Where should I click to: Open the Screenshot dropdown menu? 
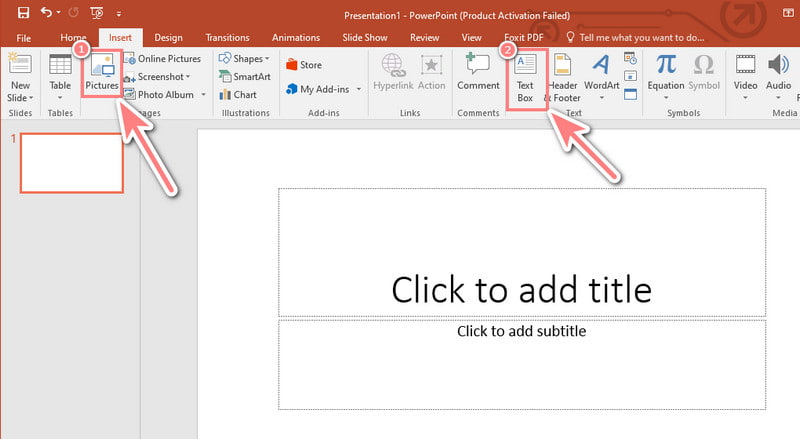164,77
